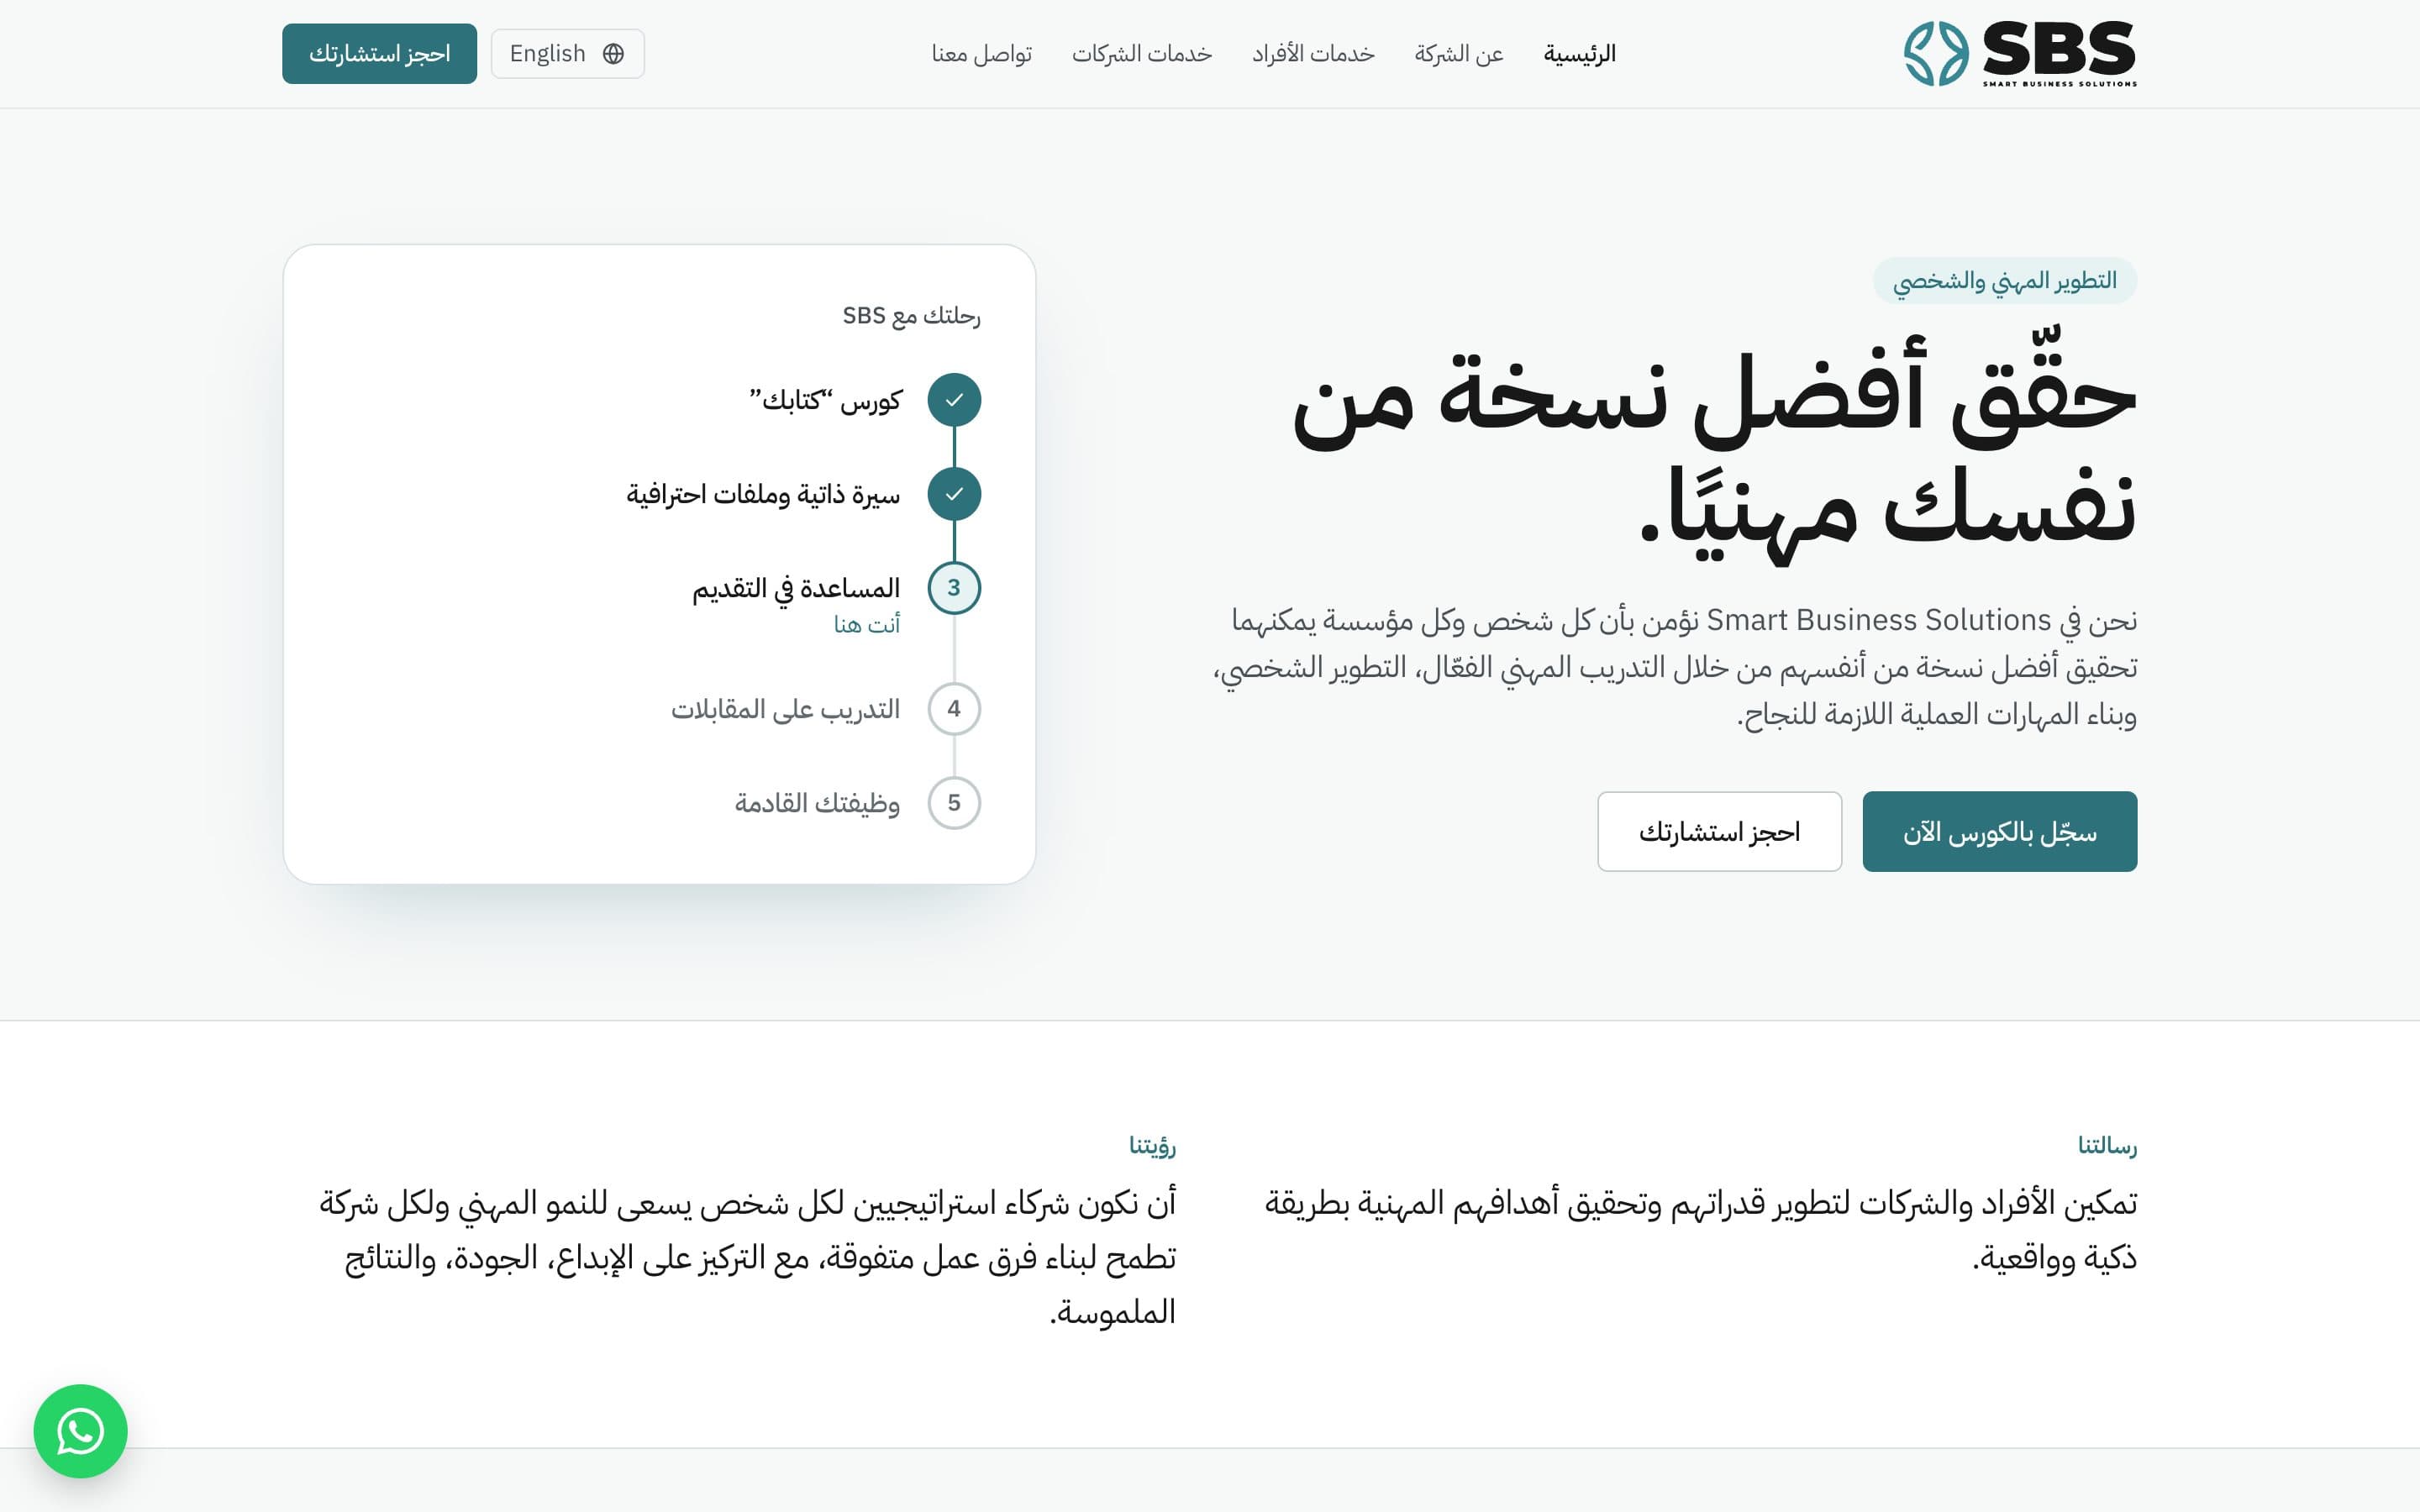Open the خدمات الشركات nav item
2420x1512 pixels.
[1142, 54]
